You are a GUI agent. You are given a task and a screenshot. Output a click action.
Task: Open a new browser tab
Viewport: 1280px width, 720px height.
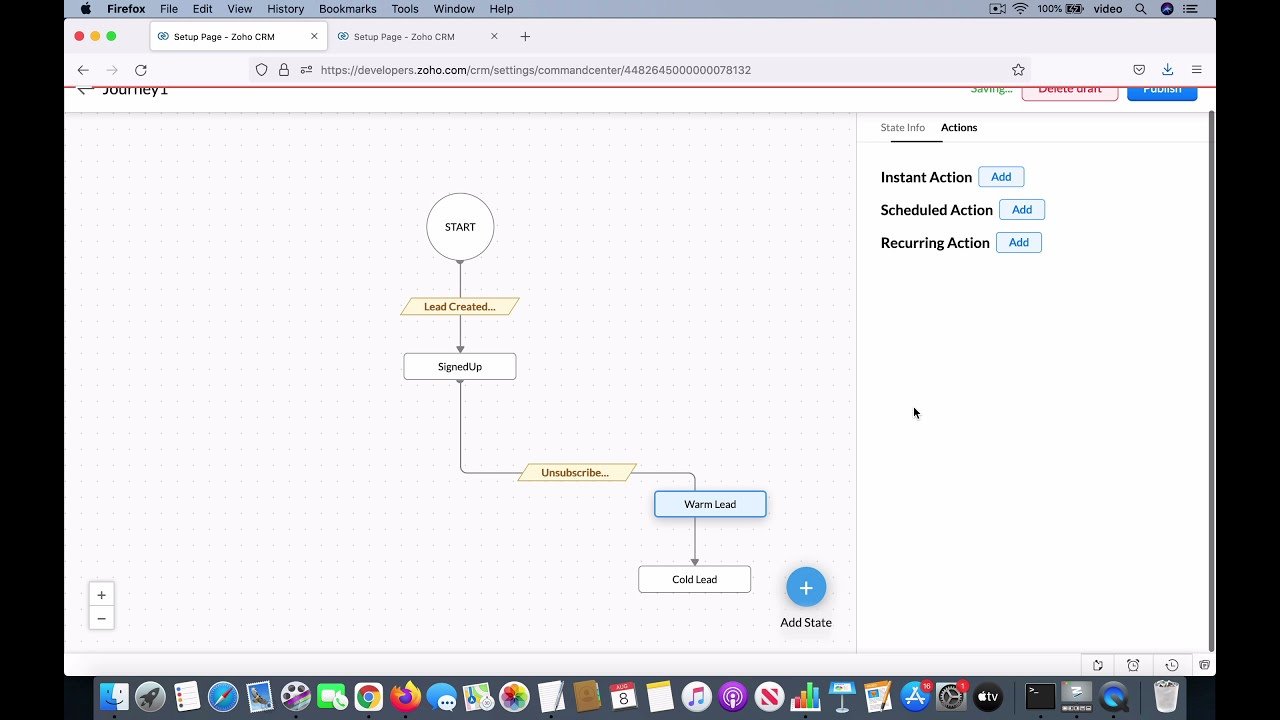(x=525, y=37)
